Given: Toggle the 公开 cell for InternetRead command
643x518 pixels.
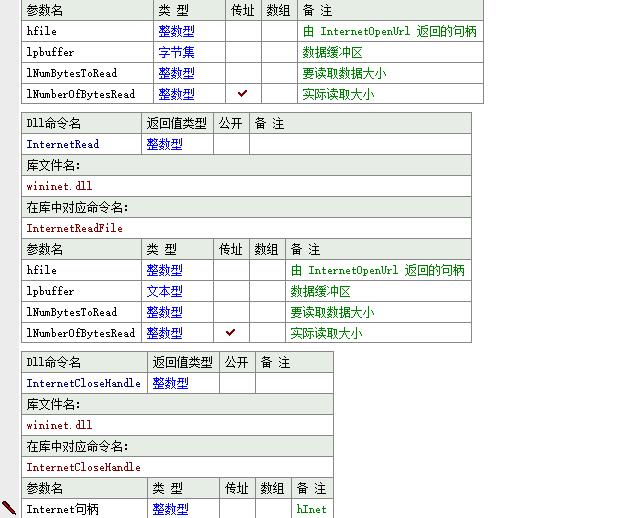Looking at the screenshot, I should click(231, 144).
